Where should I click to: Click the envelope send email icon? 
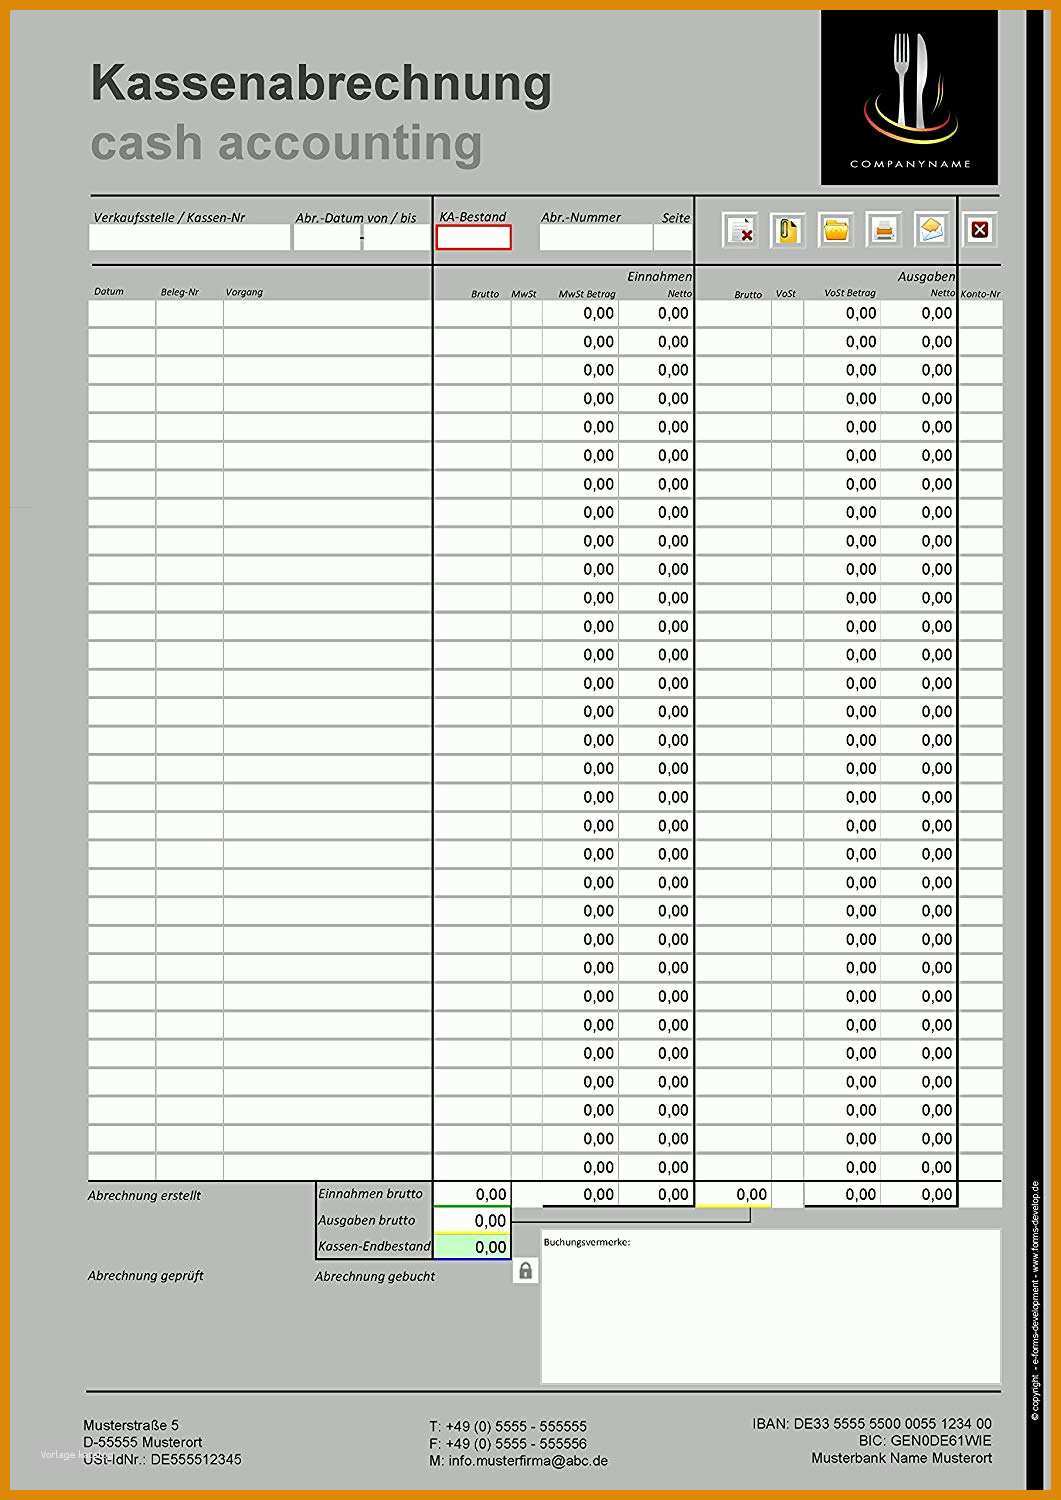pyautogui.click(x=932, y=231)
